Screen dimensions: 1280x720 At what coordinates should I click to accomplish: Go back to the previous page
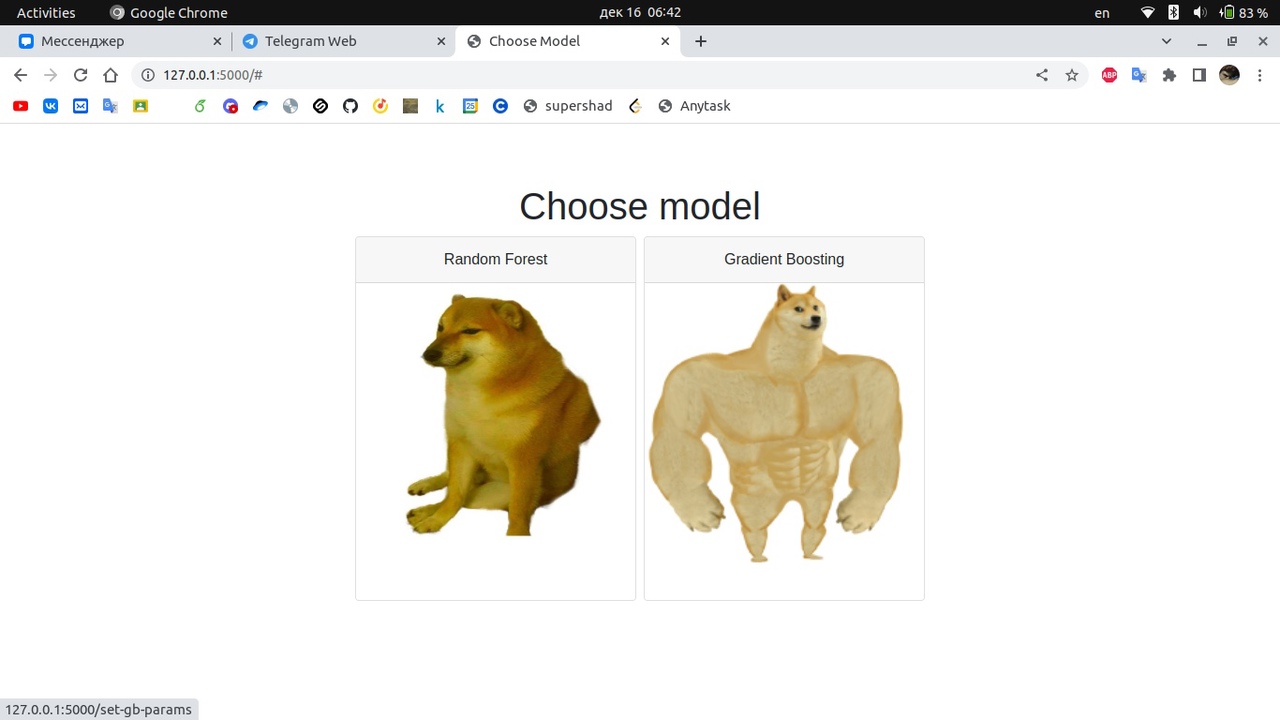pos(20,75)
